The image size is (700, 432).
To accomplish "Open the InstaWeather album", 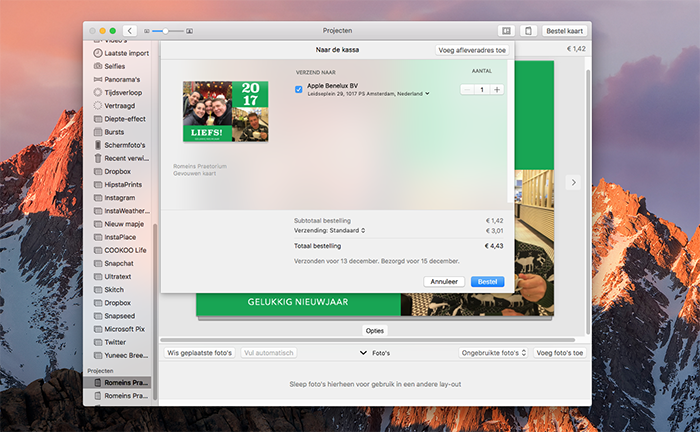I will pyautogui.click(x=121, y=211).
